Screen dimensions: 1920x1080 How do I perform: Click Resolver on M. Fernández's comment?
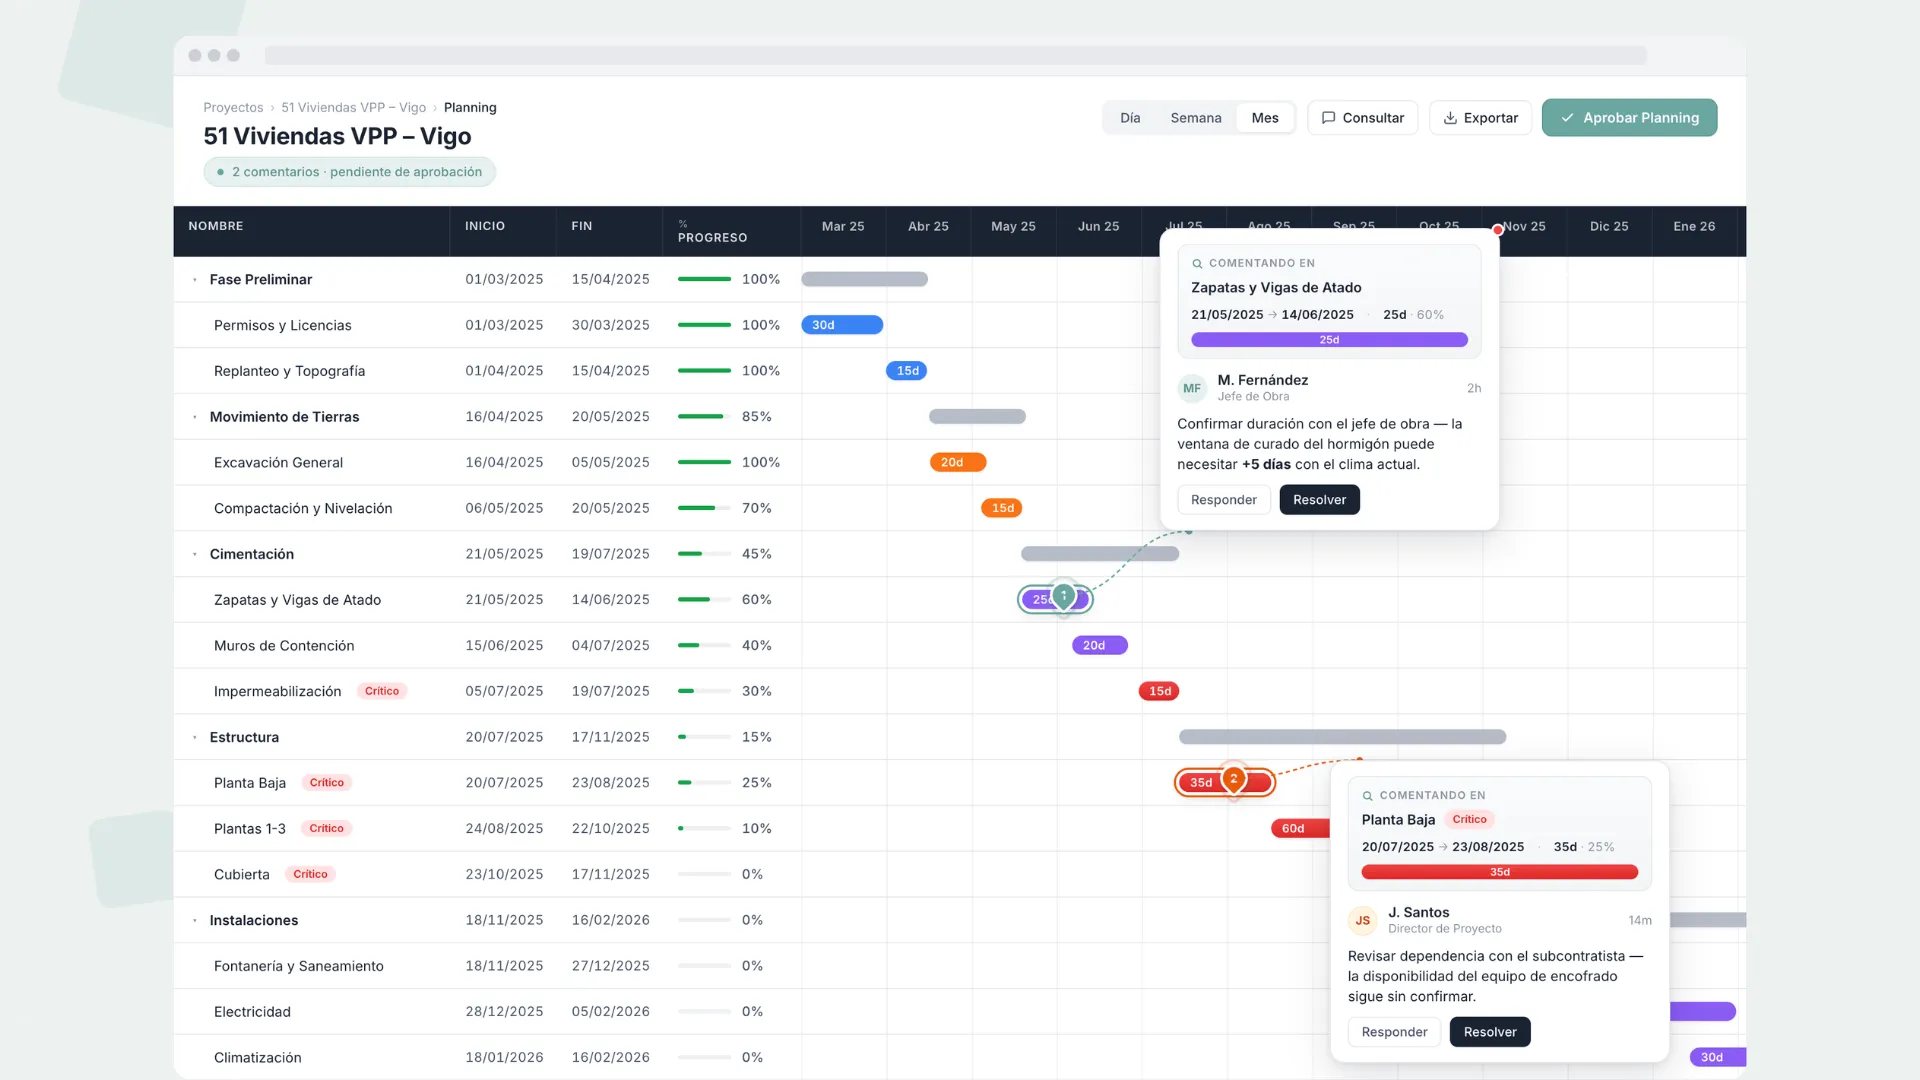1319,500
